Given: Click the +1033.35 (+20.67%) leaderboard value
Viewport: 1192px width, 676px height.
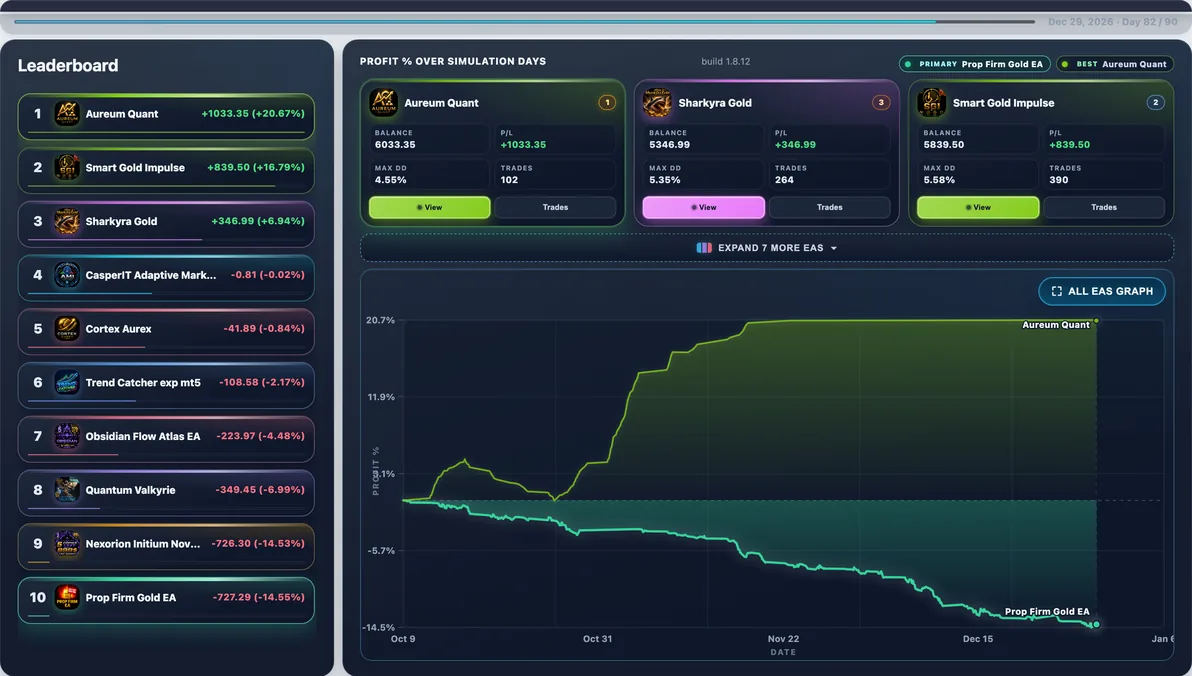Looking at the screenshot, I should click(252, 113).
